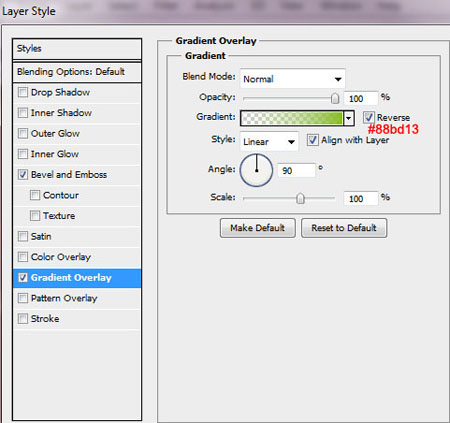Toggle the Outer Glow checkbox

pyautogui.click(x=23, y=133)
